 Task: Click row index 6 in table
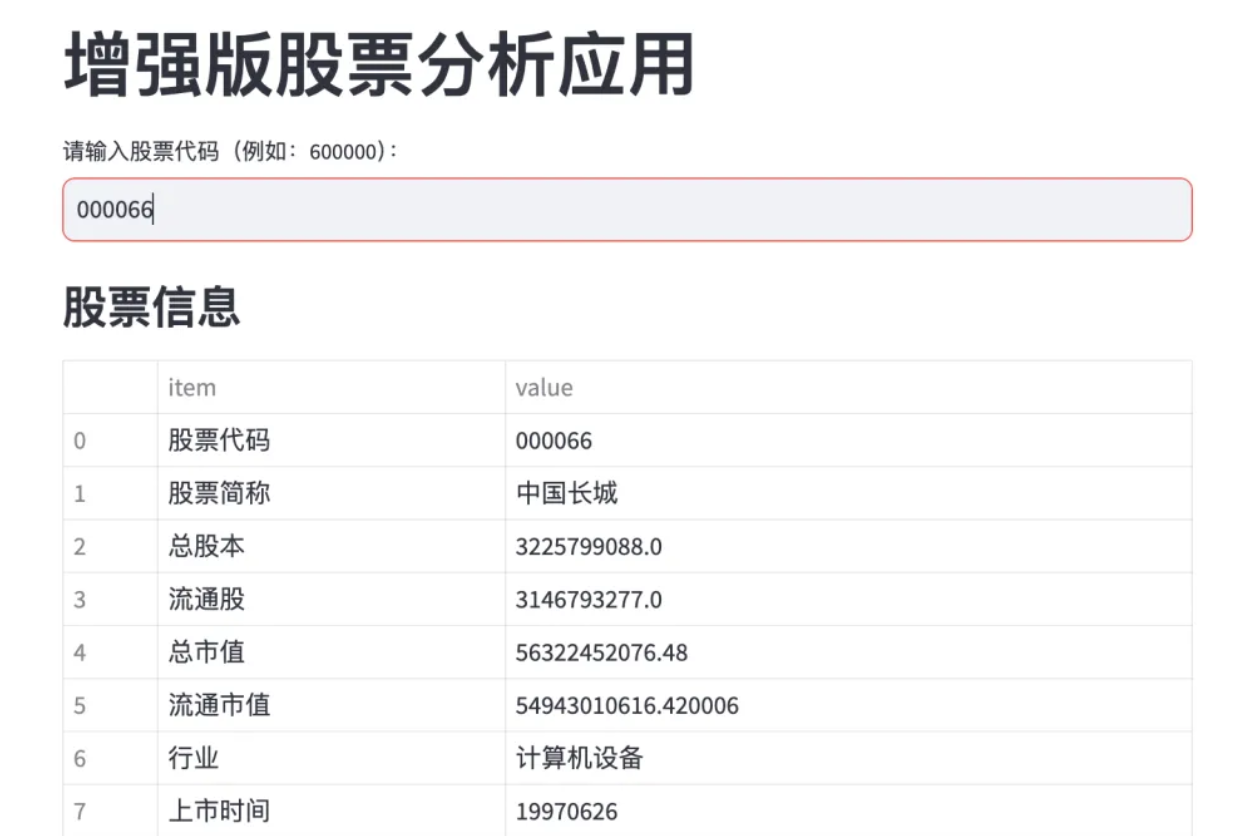pyautogui.click(x=110, y=758)
